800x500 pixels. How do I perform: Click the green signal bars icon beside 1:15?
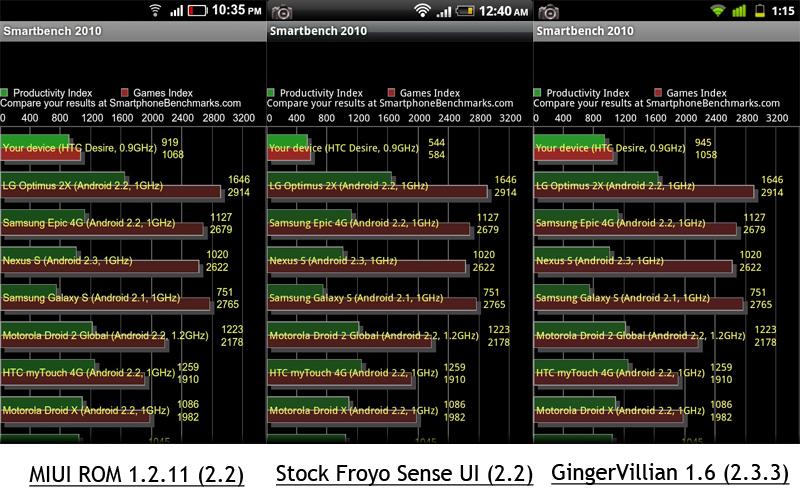[739, 11]
